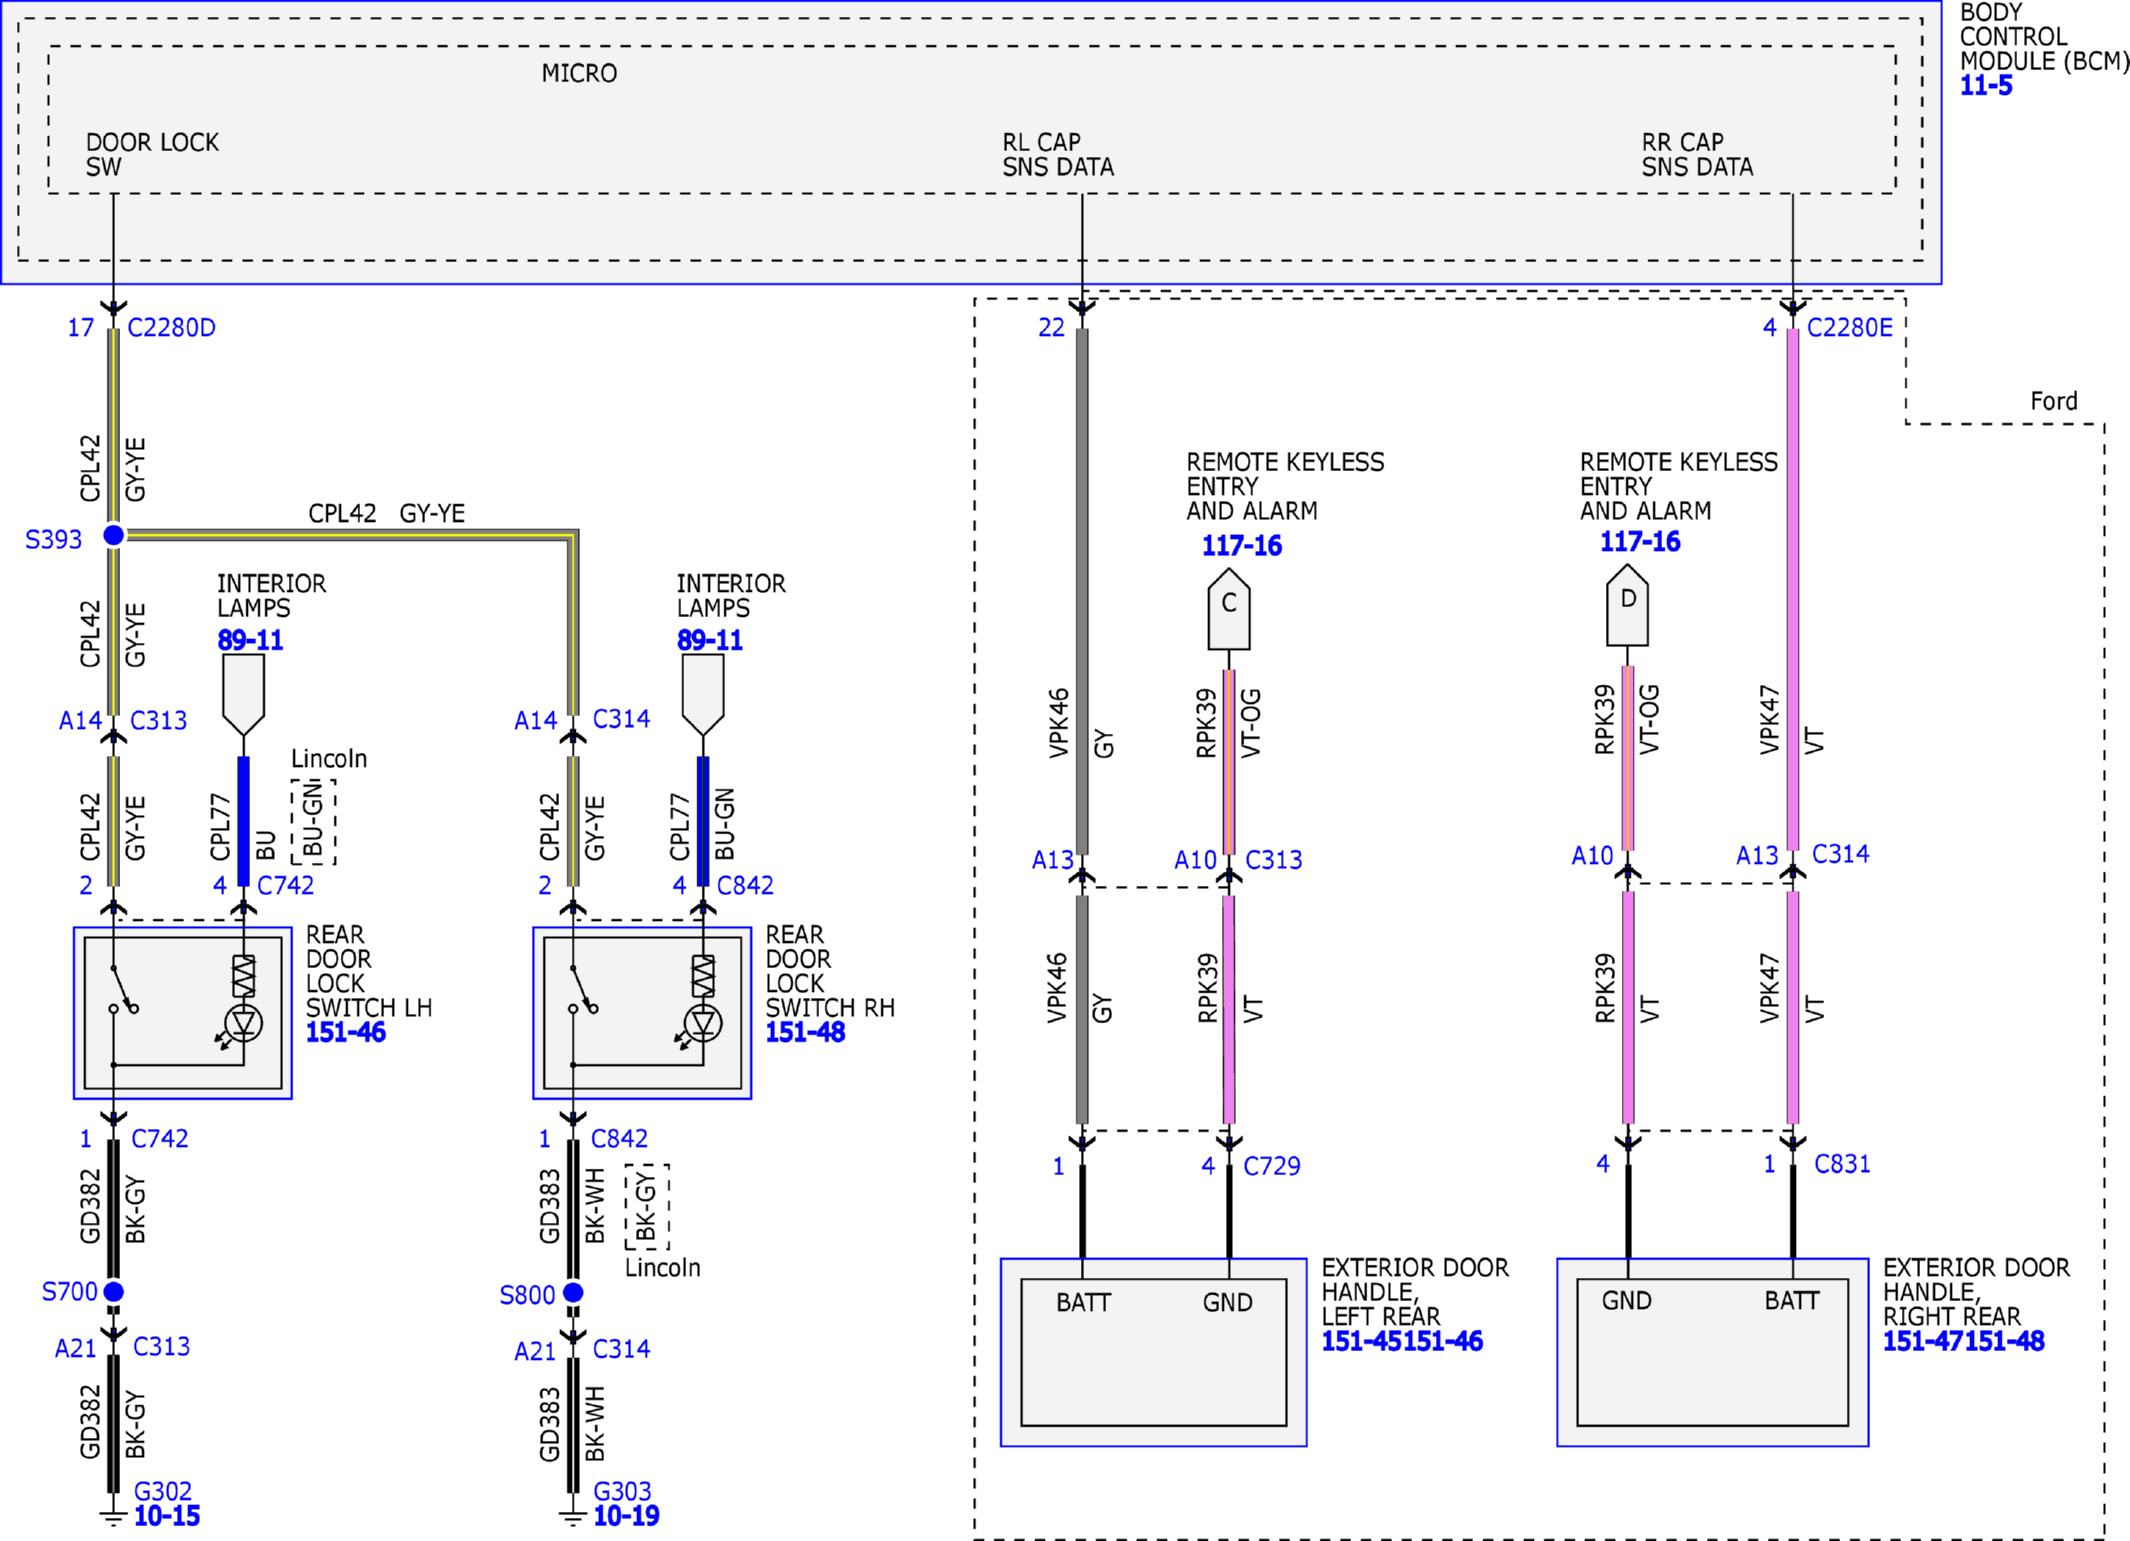Open Rear Door Lock Switch RH 151-48 link
This screenshot has width=2130, height=1541.
[x=805, y=1033]
